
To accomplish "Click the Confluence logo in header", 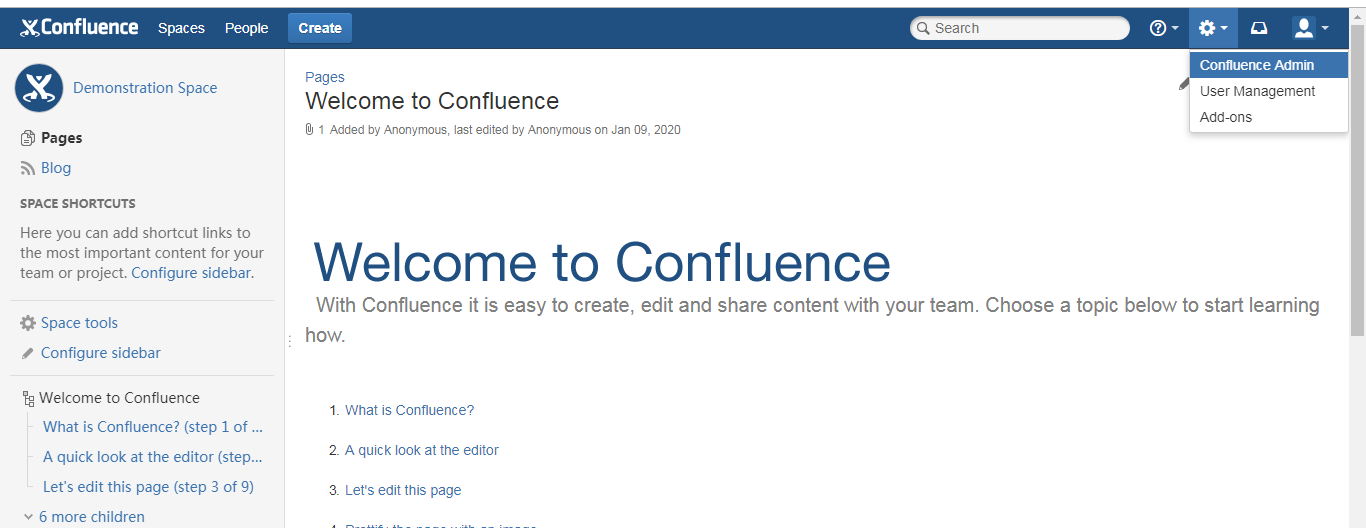I will coord(79,27).
